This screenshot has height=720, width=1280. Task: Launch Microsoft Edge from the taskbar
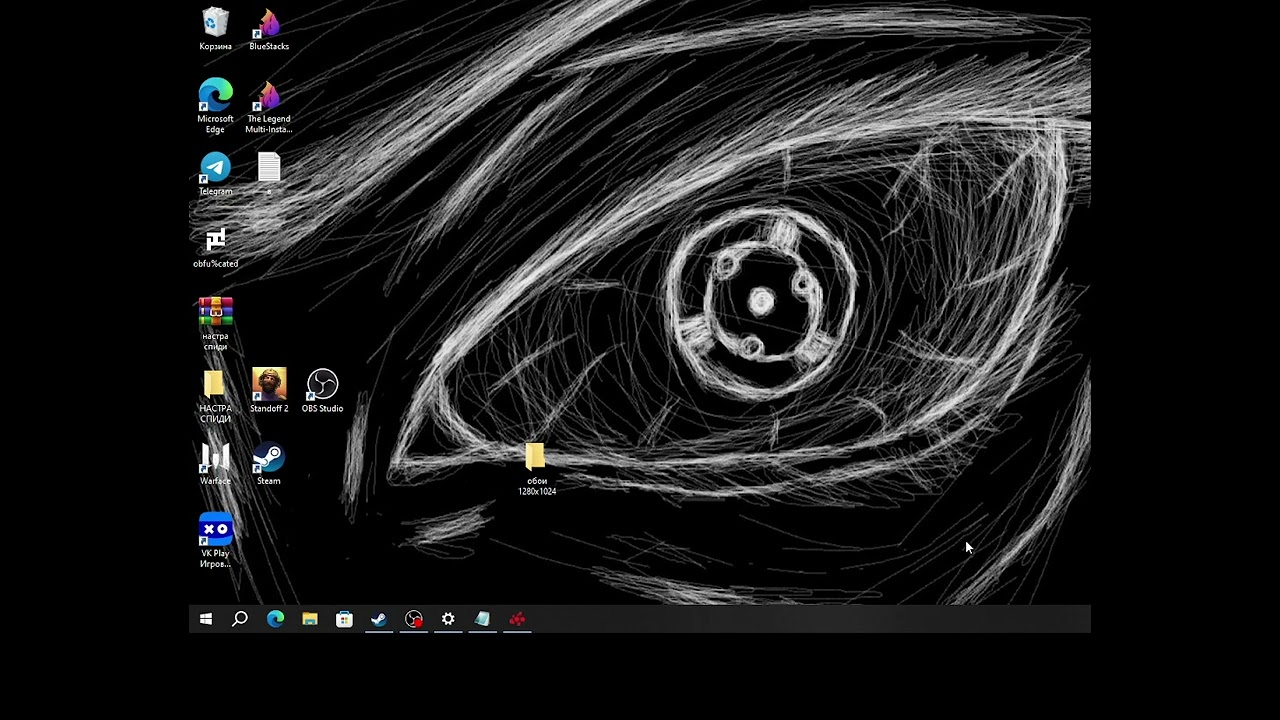(275, 619)
